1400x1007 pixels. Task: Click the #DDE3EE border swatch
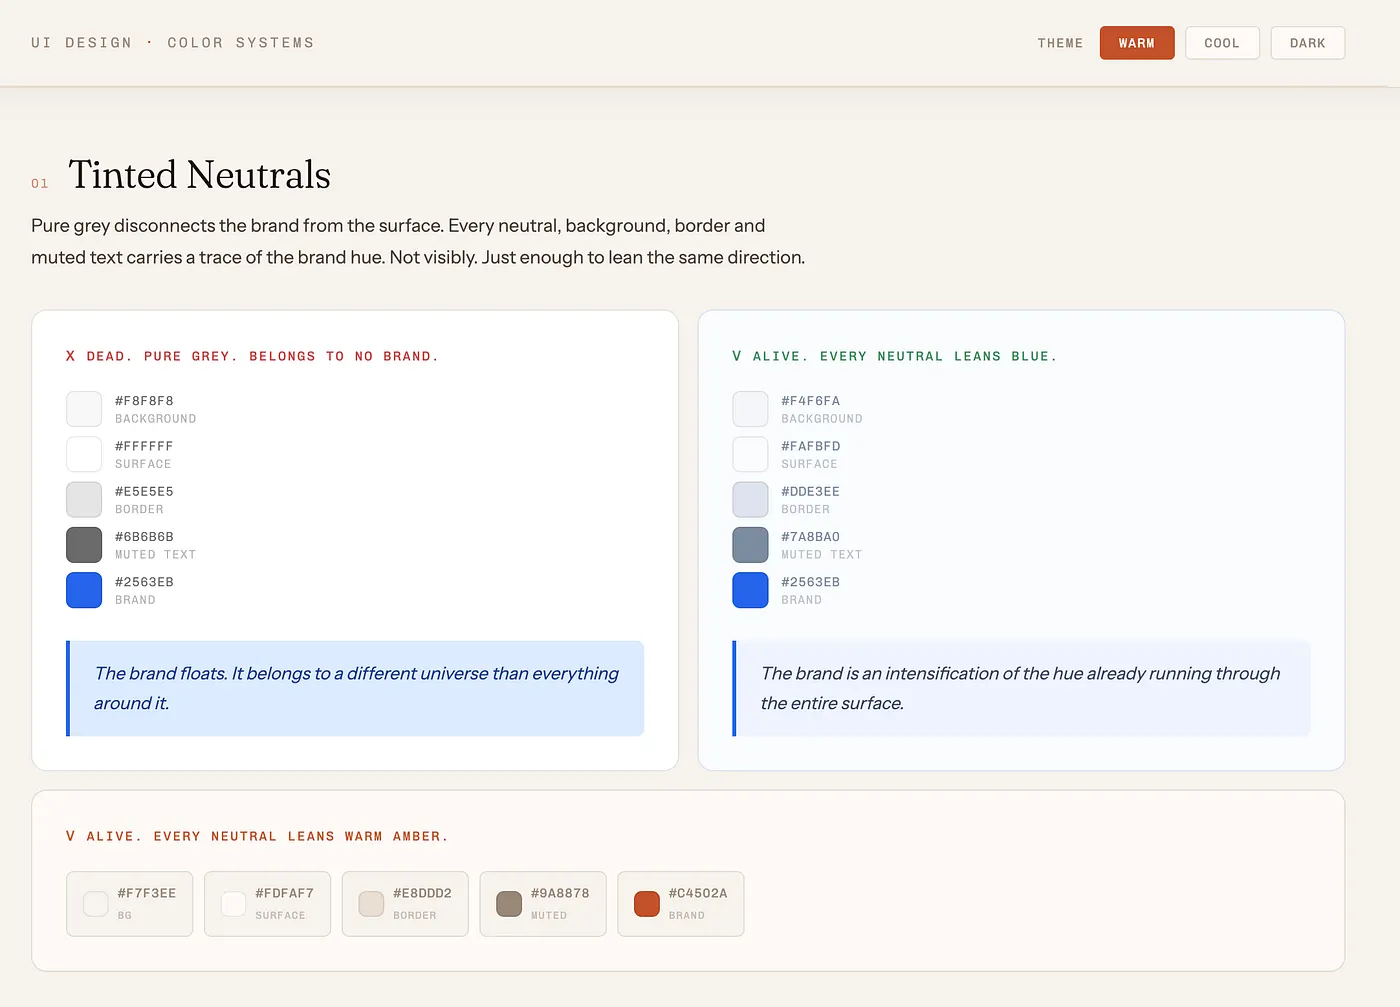[x=750, y=500]
